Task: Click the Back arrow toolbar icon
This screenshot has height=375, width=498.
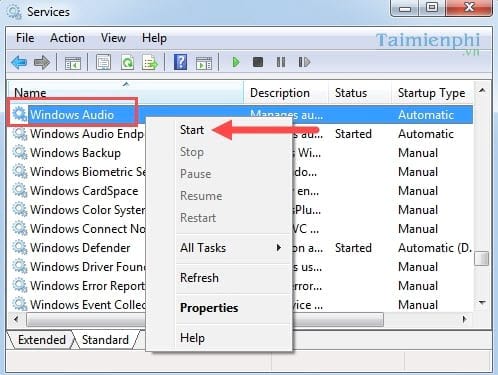Action: coord(19,62)
